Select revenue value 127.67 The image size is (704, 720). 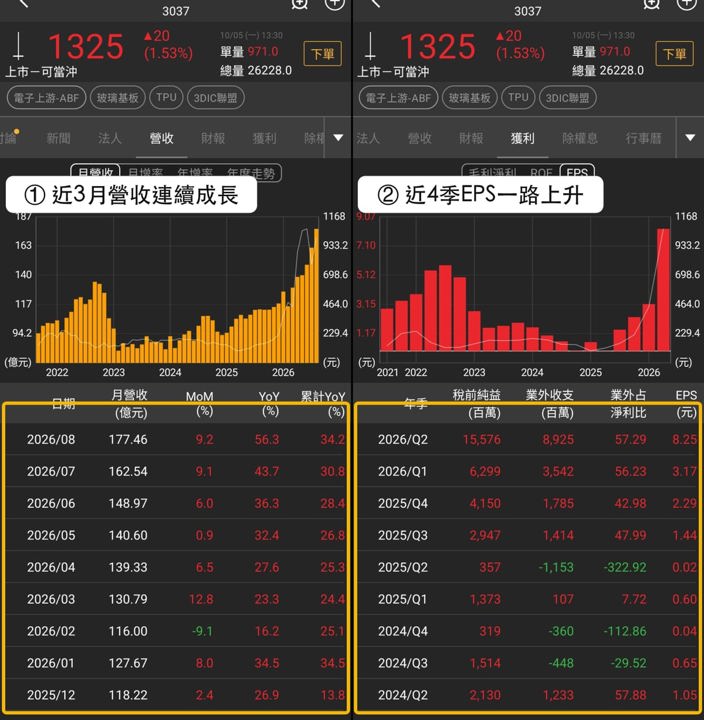click(x=128, y=663)
